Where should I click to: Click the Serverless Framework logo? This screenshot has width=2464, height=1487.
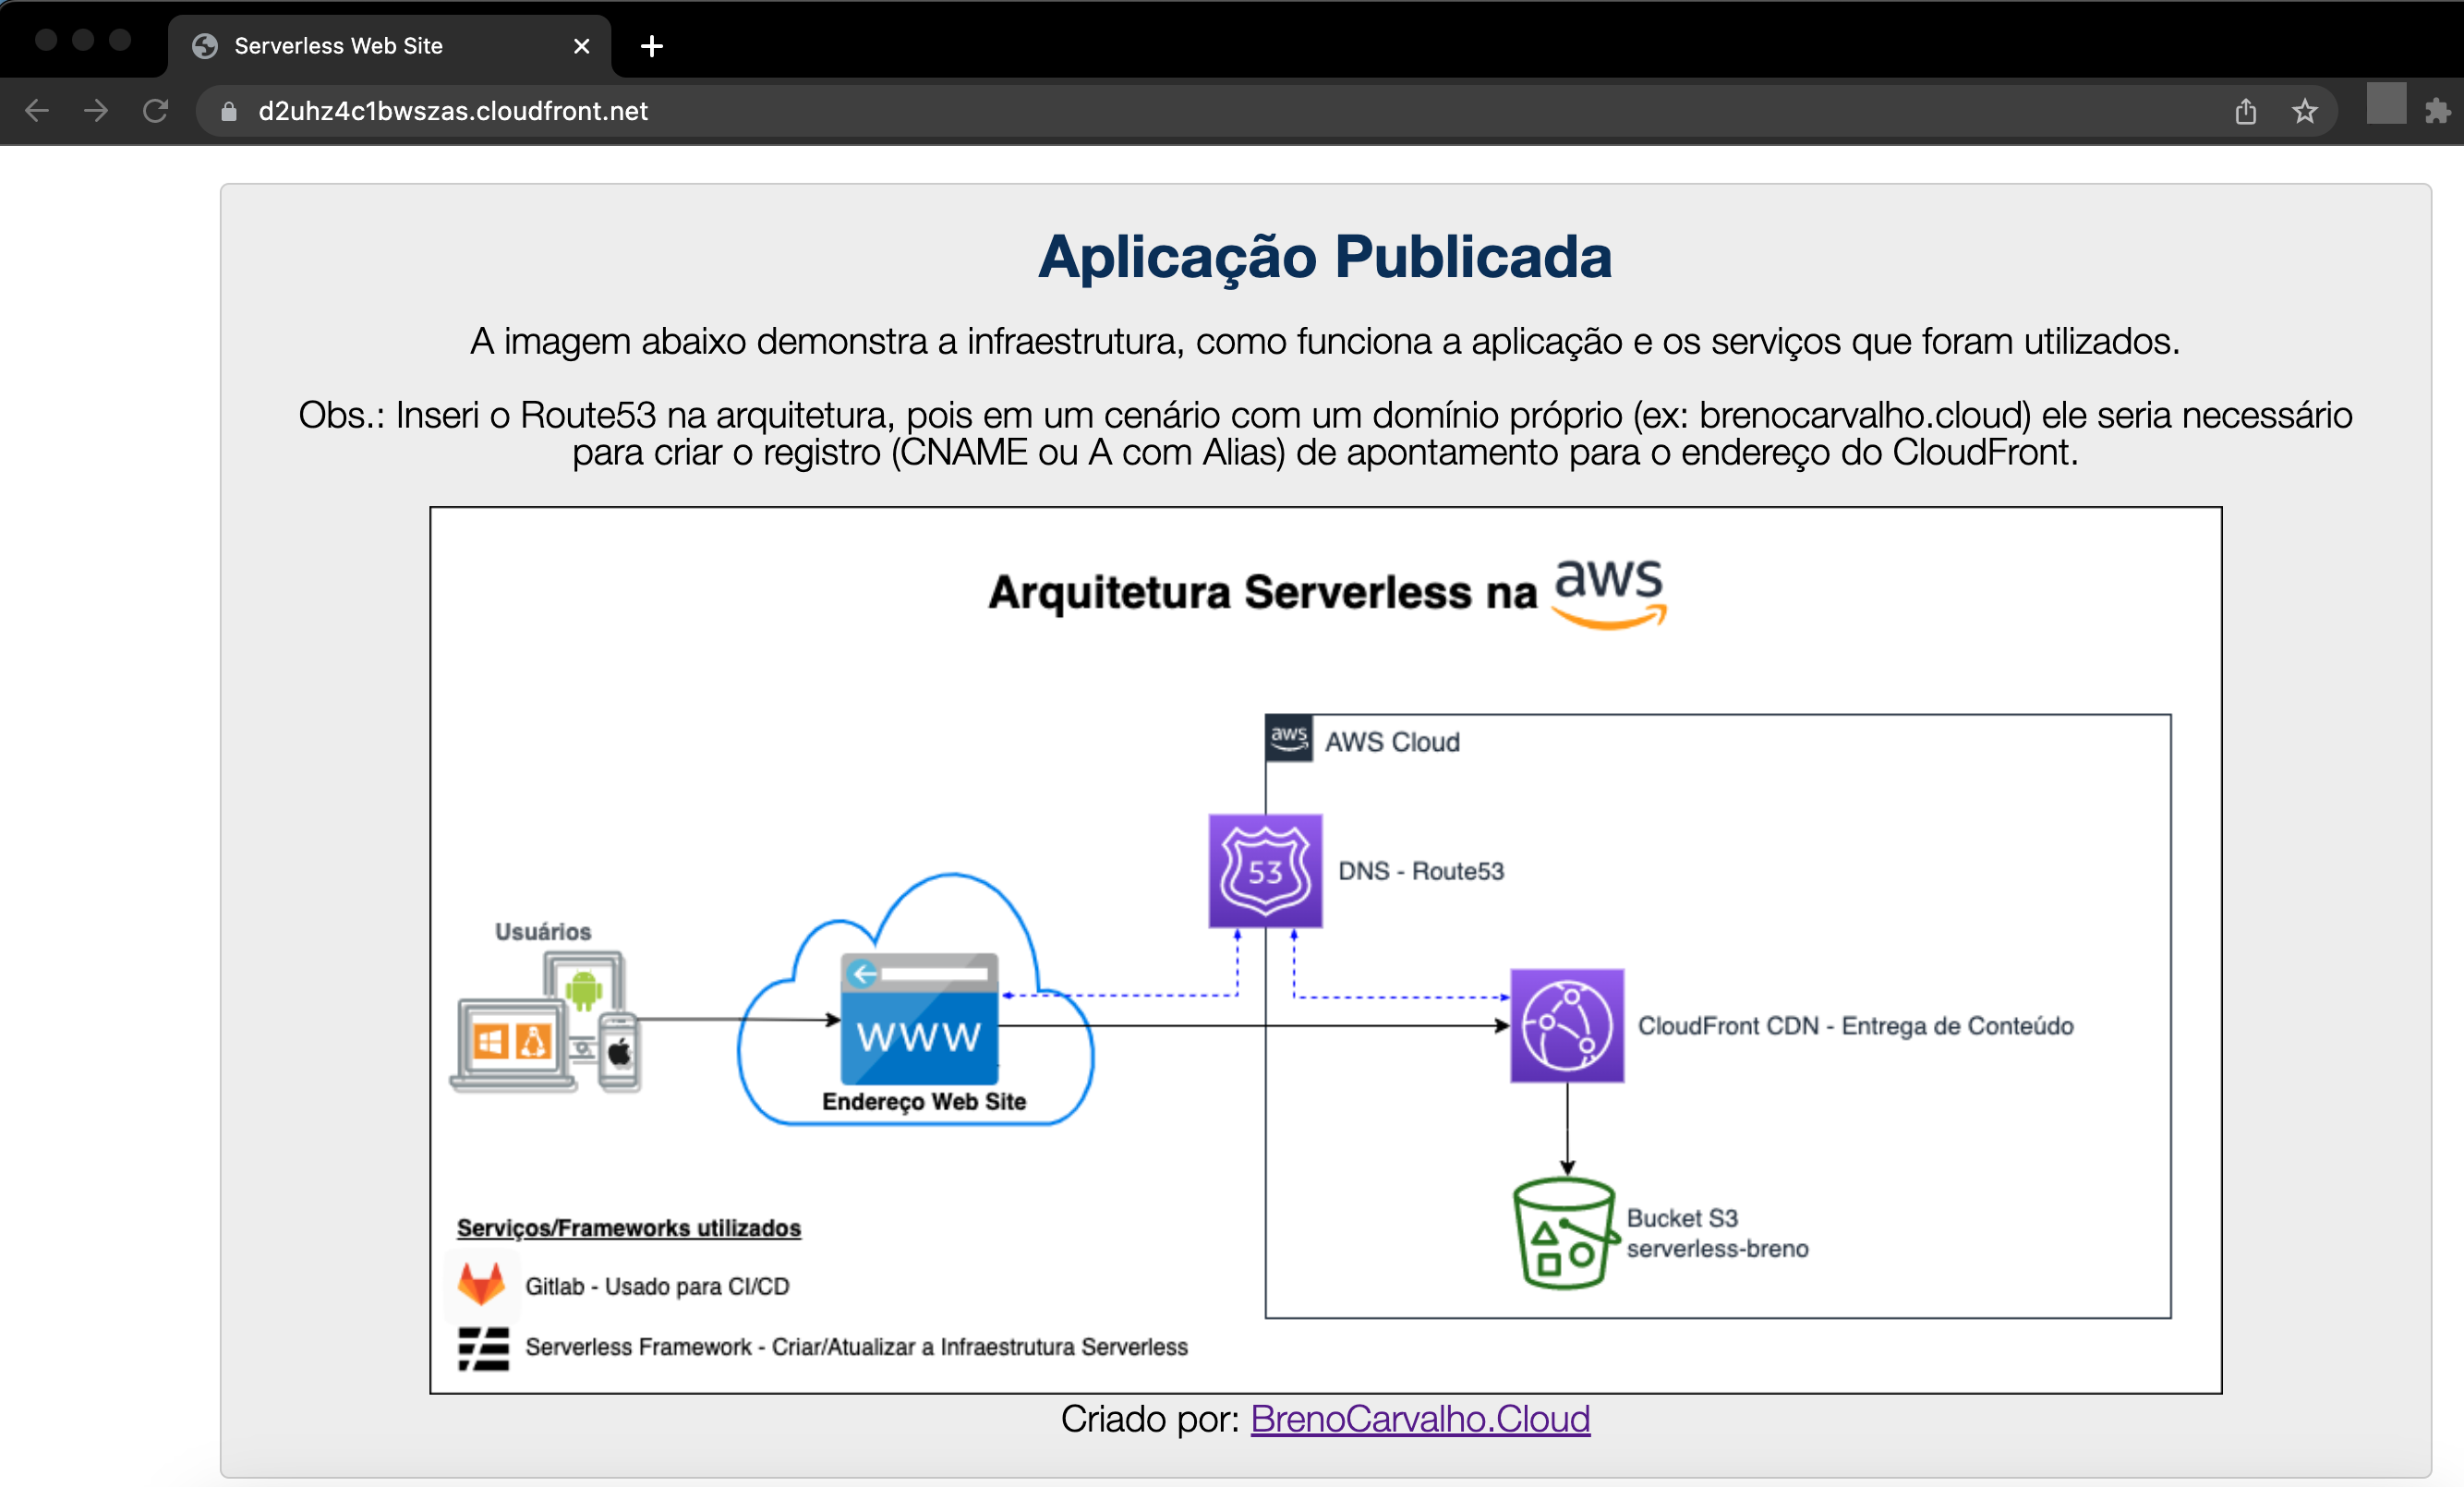click(483, 1348)
